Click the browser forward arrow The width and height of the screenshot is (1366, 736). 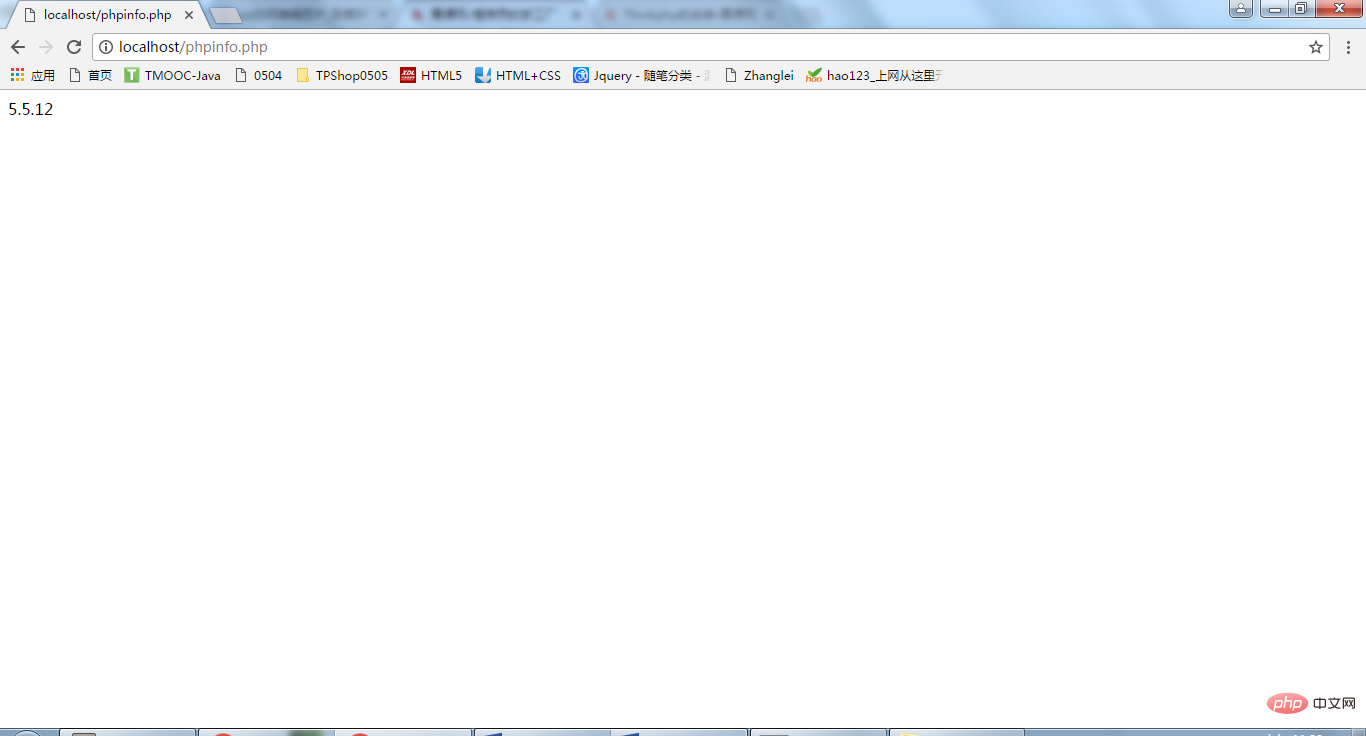click(46, 47)
